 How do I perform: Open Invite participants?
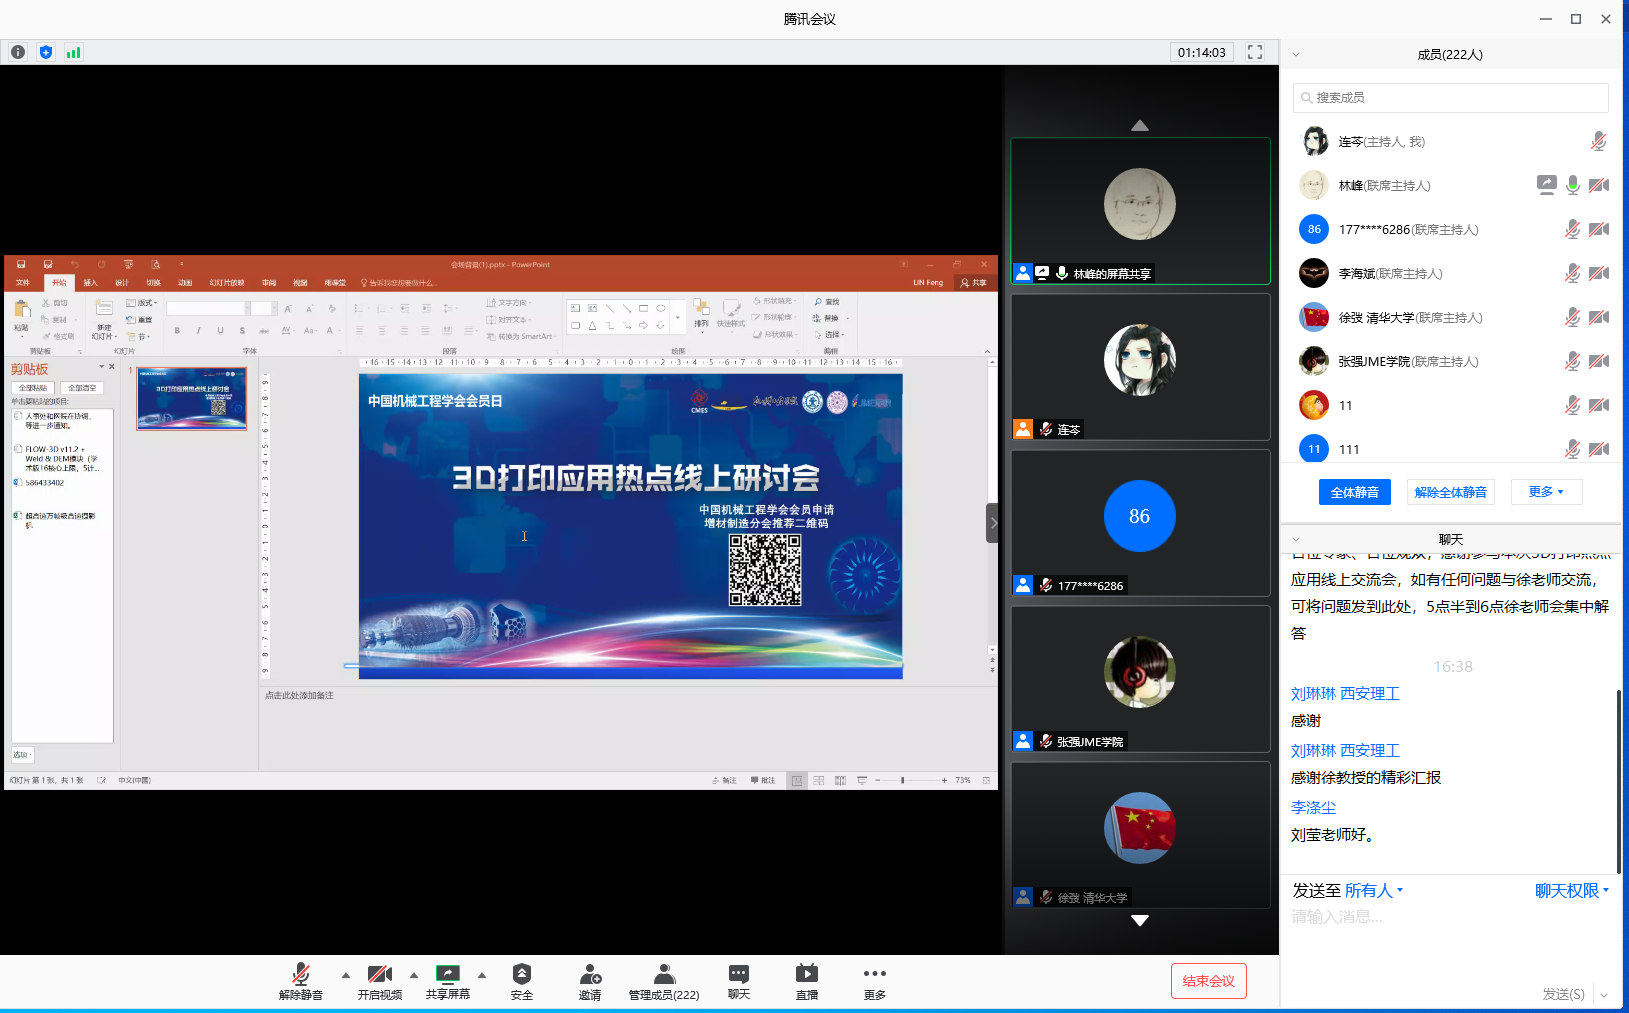tap(590, 981)
